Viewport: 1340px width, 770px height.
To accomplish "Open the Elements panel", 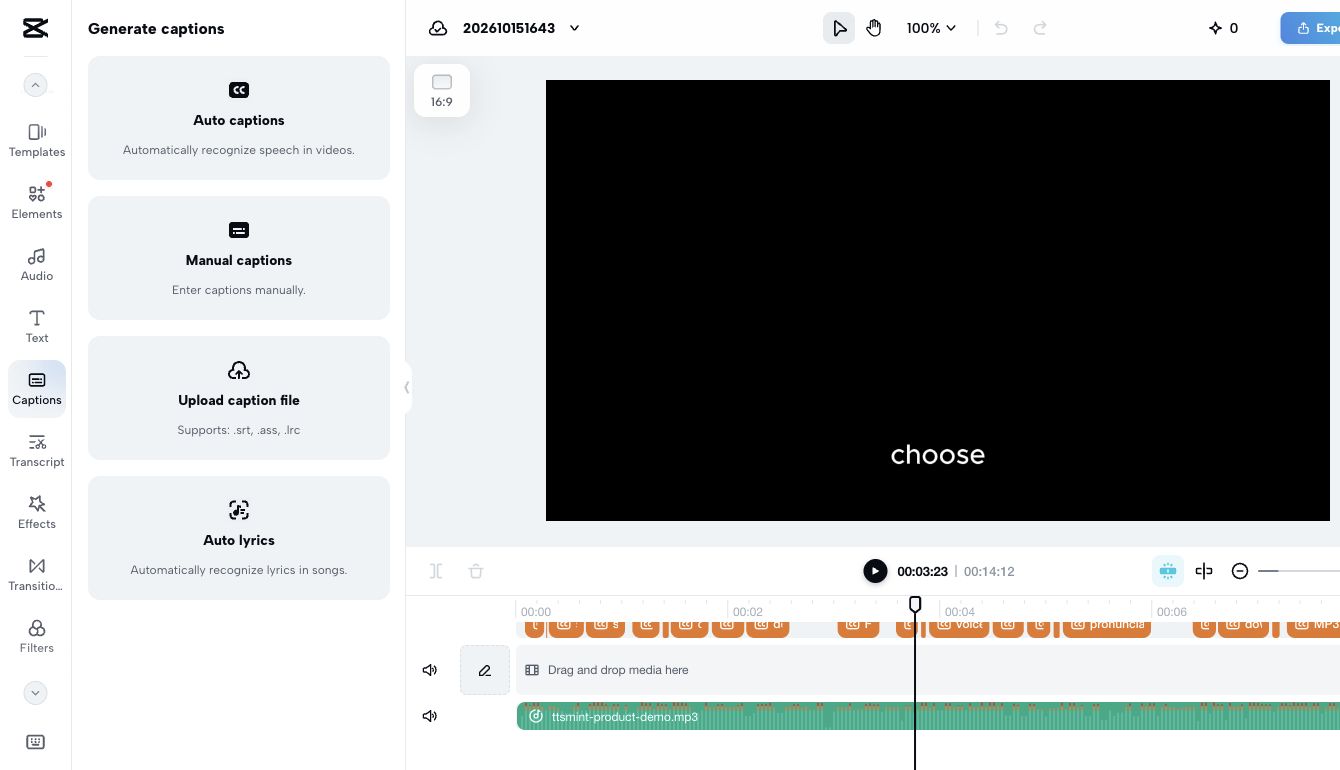I will click(x=37, y=203).
